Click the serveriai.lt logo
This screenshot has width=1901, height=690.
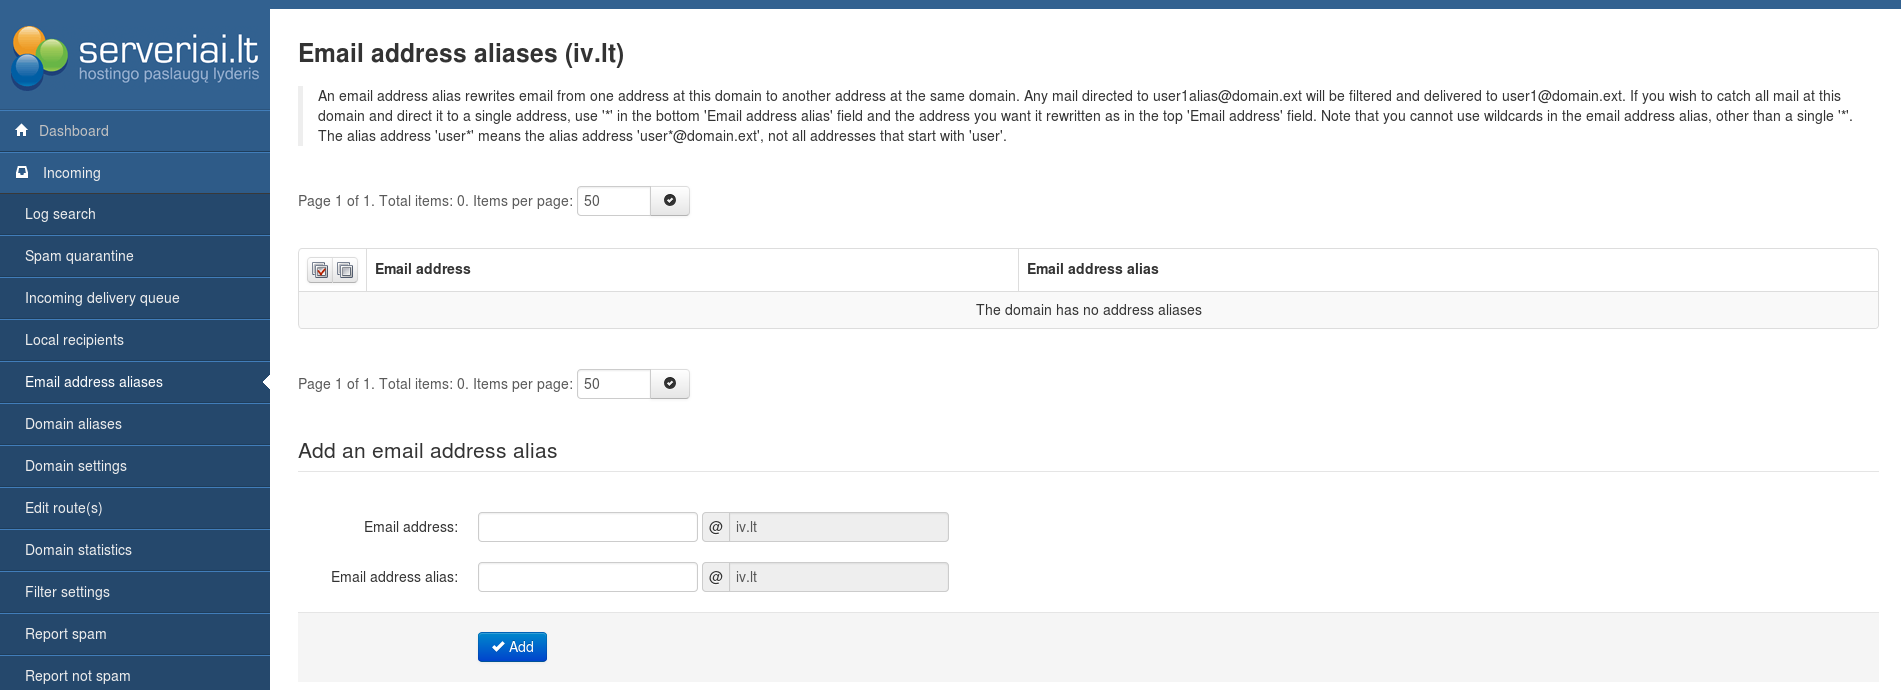click(135, 57)
